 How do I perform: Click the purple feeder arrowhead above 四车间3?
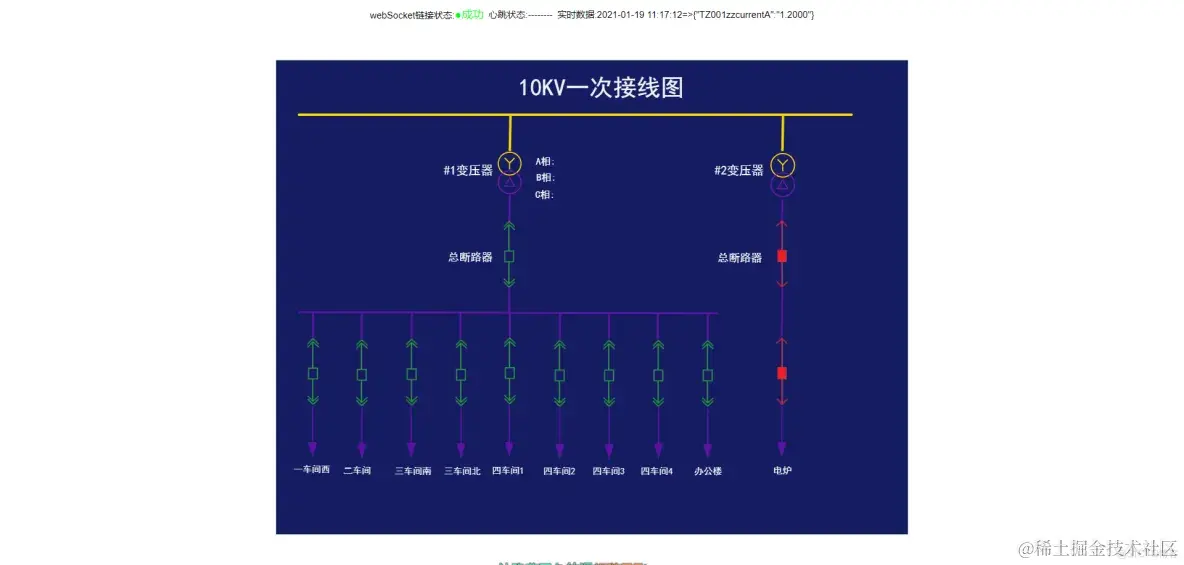609,451
